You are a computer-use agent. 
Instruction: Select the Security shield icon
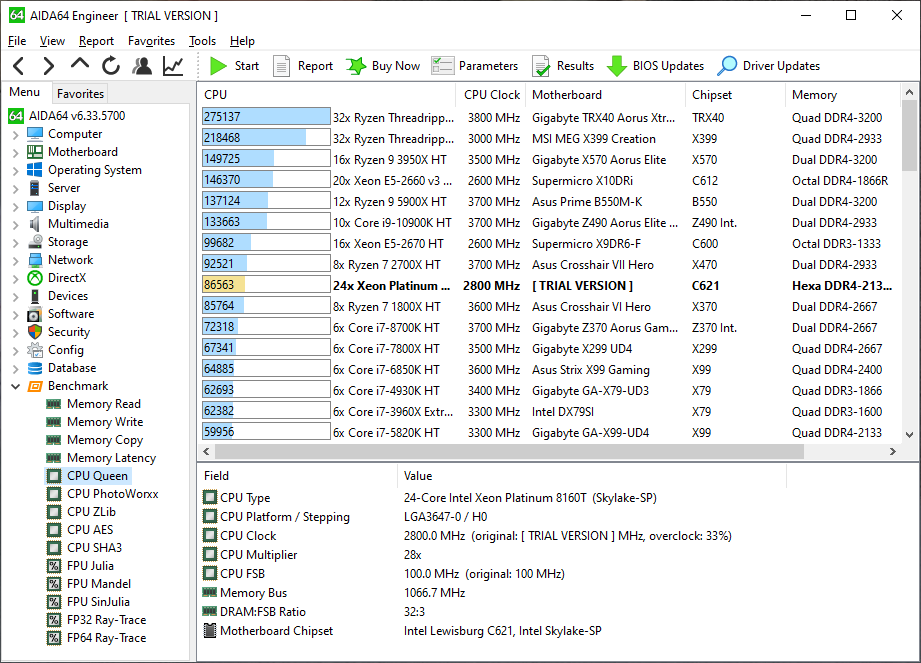tap(35, 332)
